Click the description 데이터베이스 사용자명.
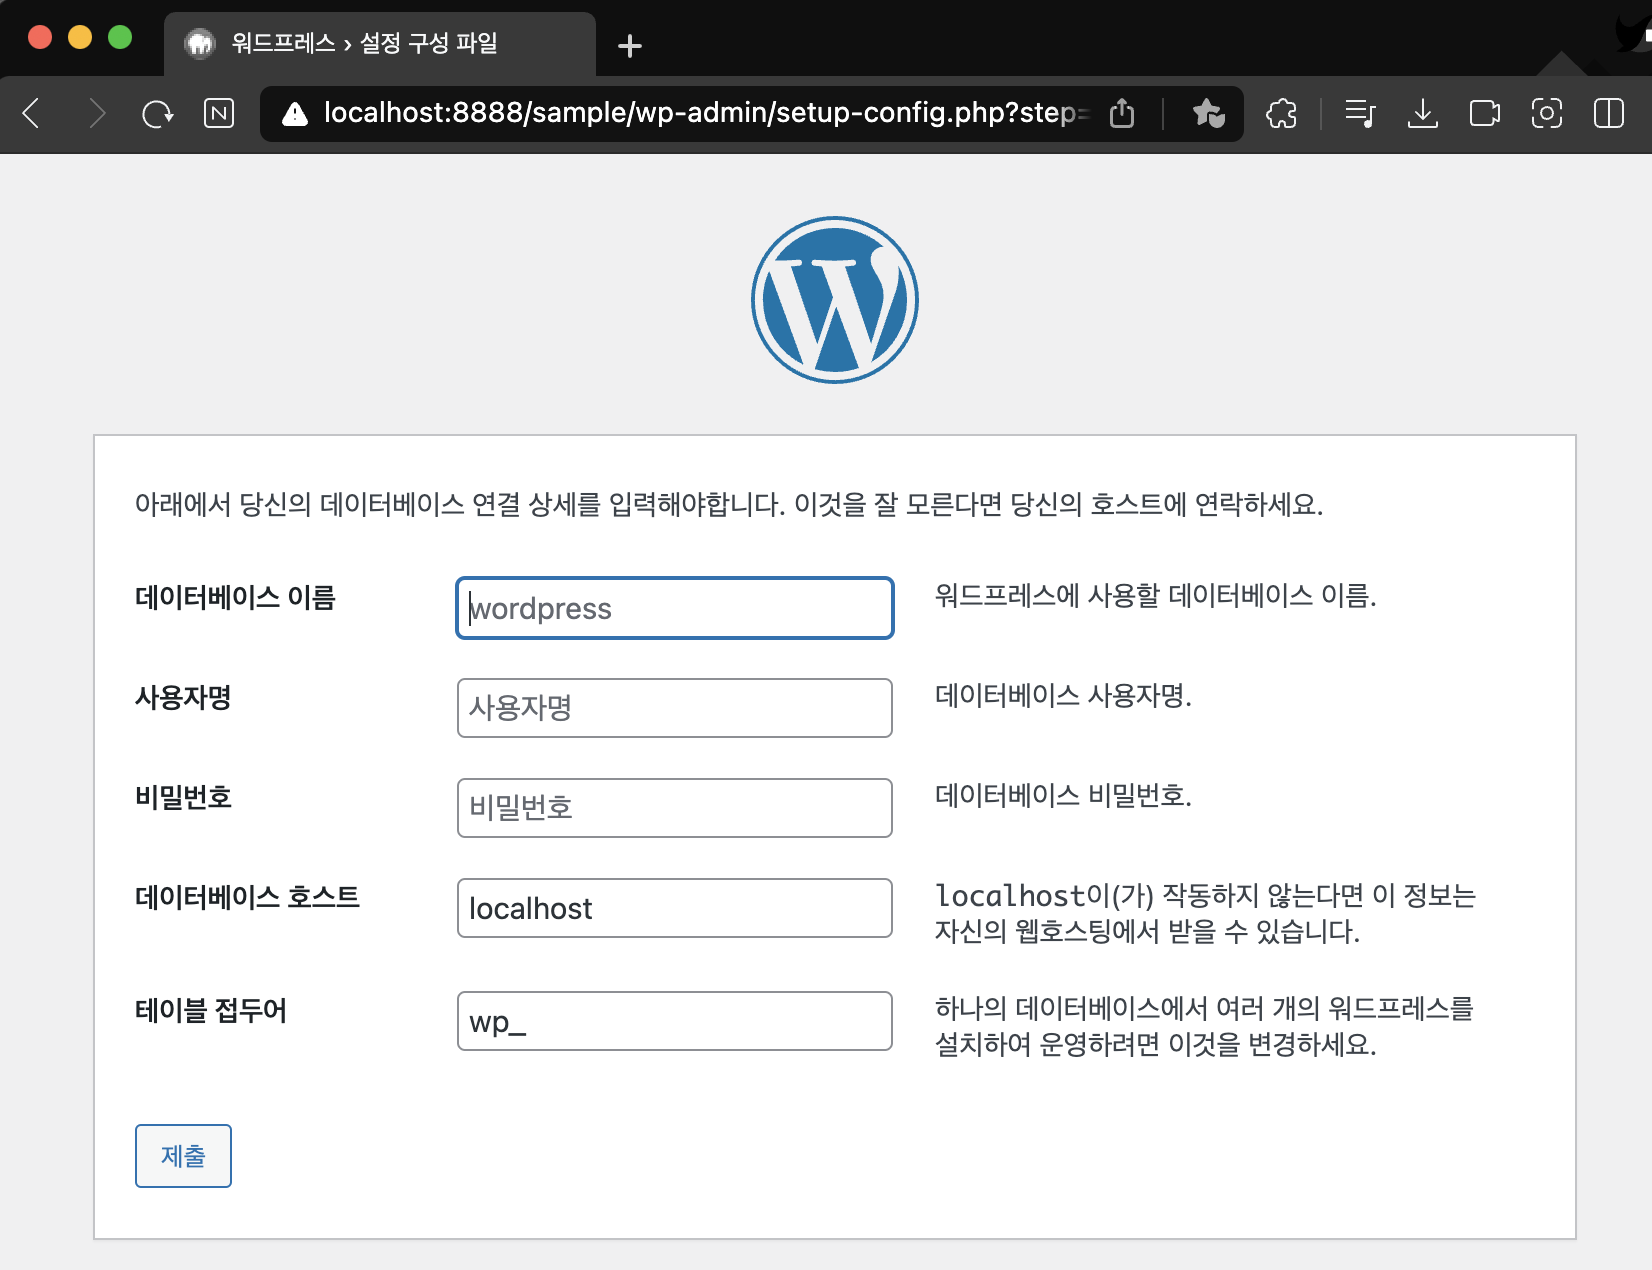Screen dimensions: 1652x1270 click(x=1063, y=696)
